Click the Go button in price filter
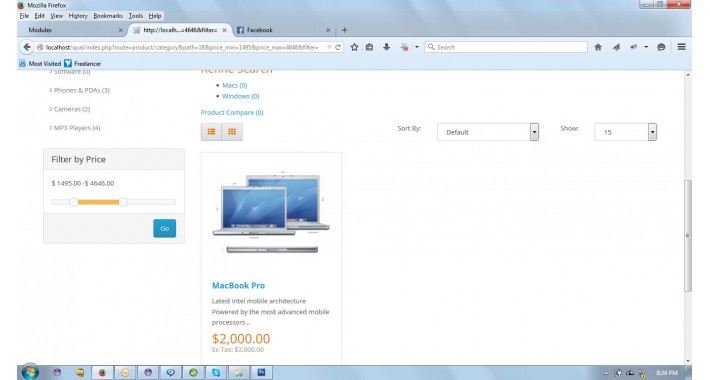The height and width of the screenshot is (380, 710). (164, 228)
